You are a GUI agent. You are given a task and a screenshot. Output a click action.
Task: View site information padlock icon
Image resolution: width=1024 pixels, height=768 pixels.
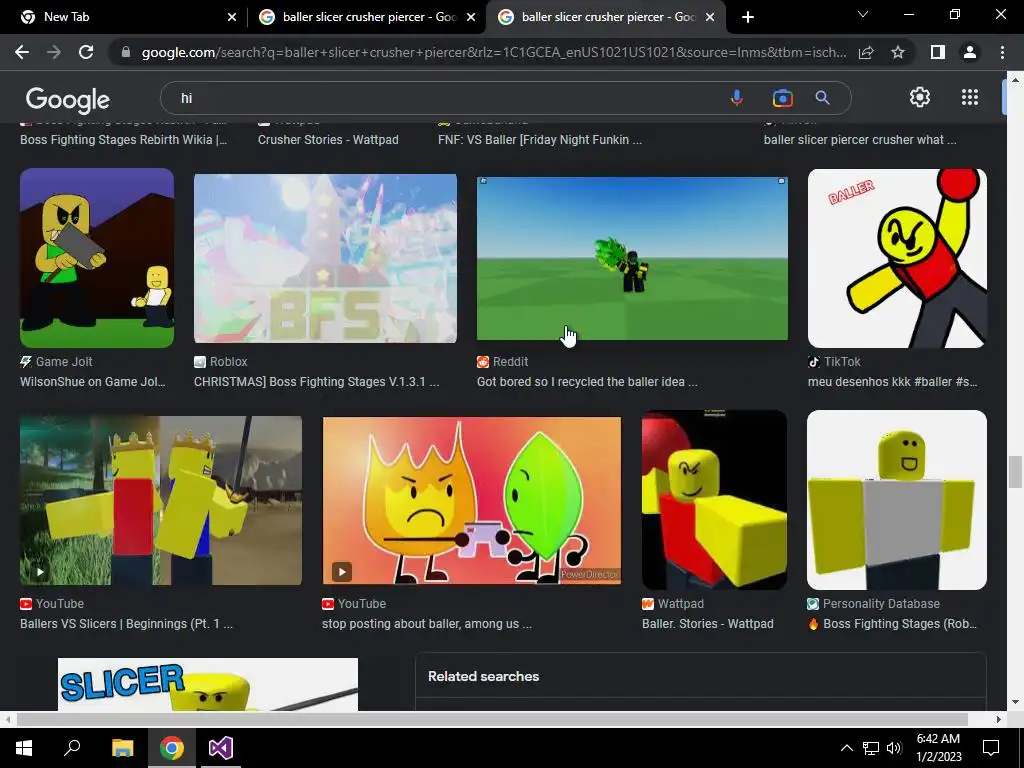point(126,52)
